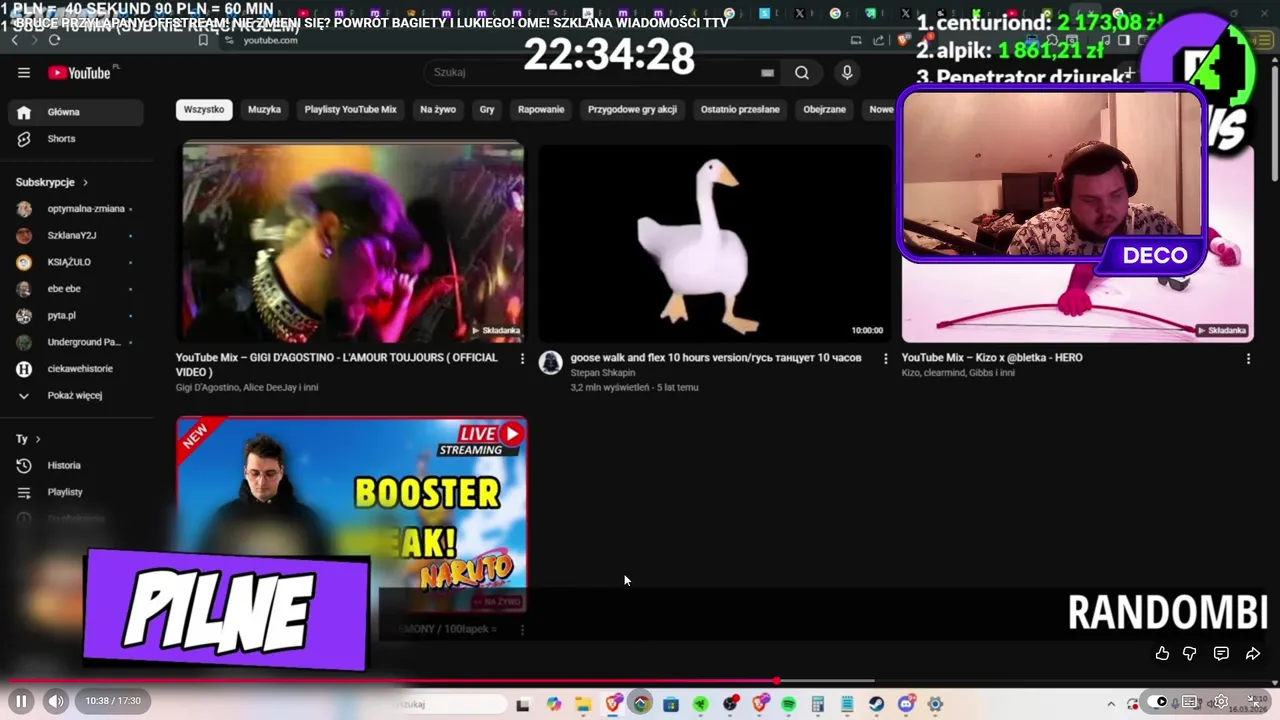
Task: Select the Rapowanie filter chip
Action: [x=541, y=109]
